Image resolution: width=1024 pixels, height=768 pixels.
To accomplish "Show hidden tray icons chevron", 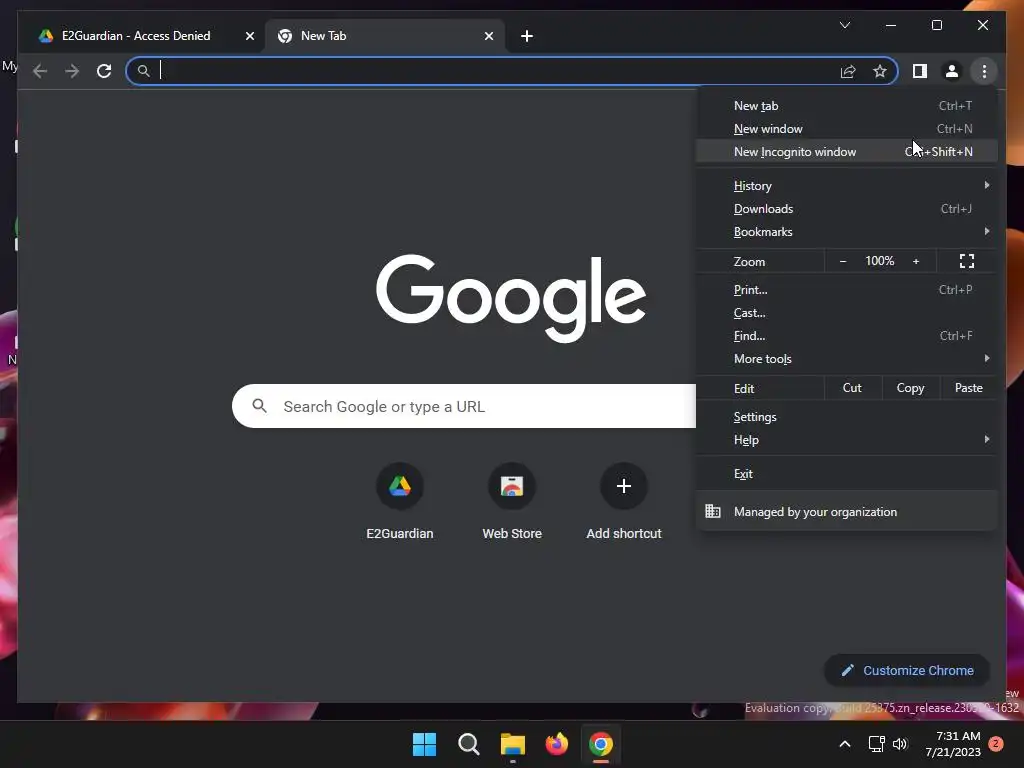I will (844, 744).
